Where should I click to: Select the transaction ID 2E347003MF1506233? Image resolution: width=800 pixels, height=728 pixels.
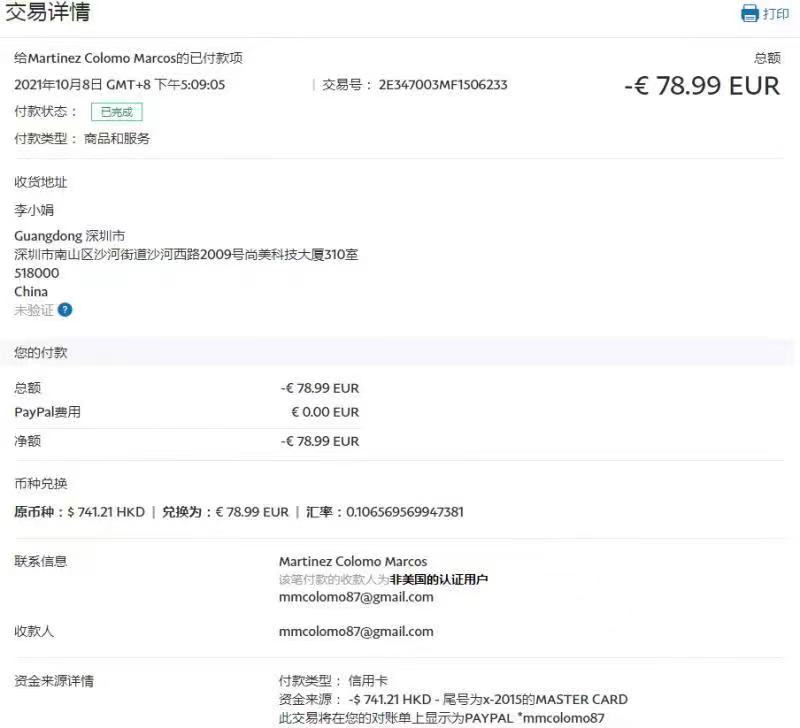443,85
